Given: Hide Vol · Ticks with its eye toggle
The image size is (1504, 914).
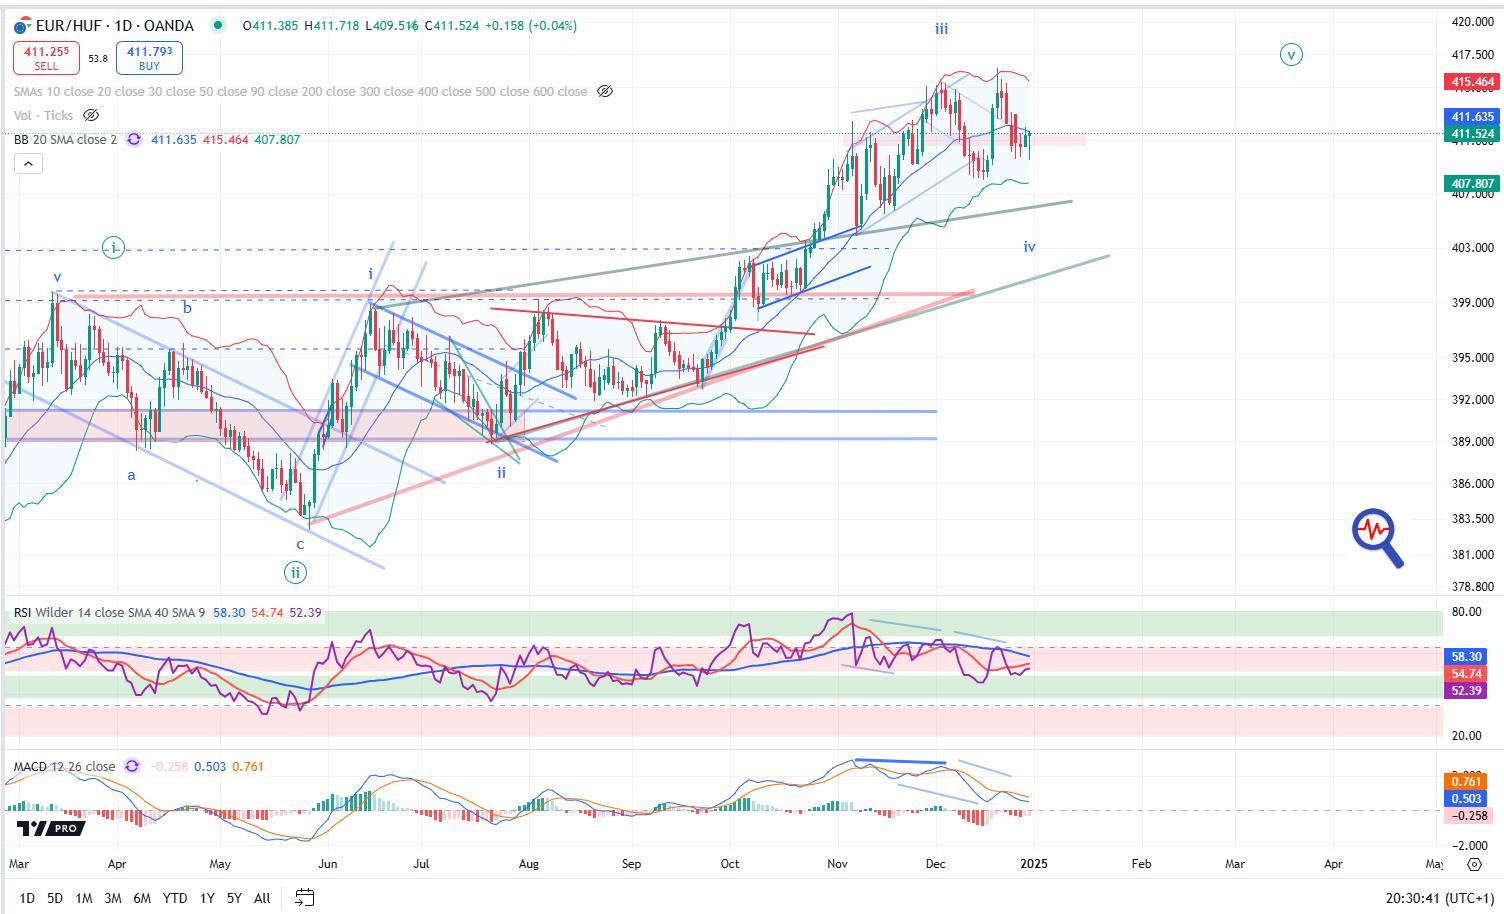Looking at the screenshot, I should point(90,115).
